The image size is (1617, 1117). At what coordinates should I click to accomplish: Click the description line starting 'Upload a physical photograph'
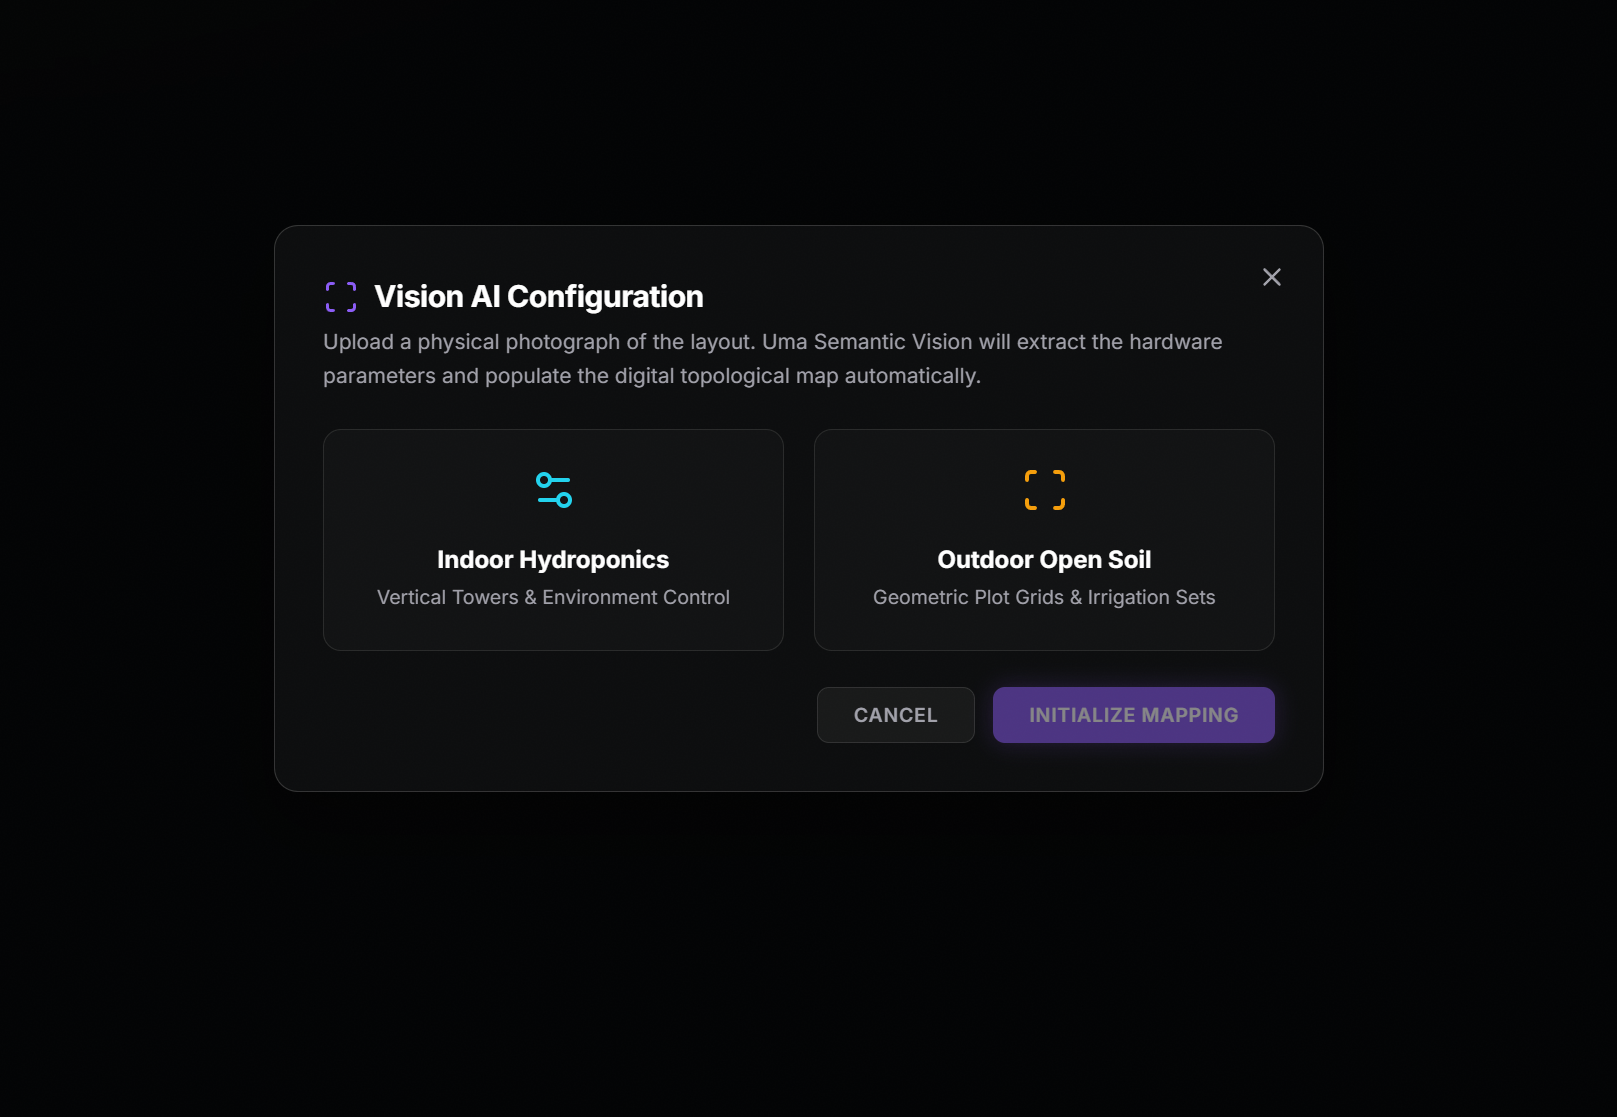click(x=772, y=342)
